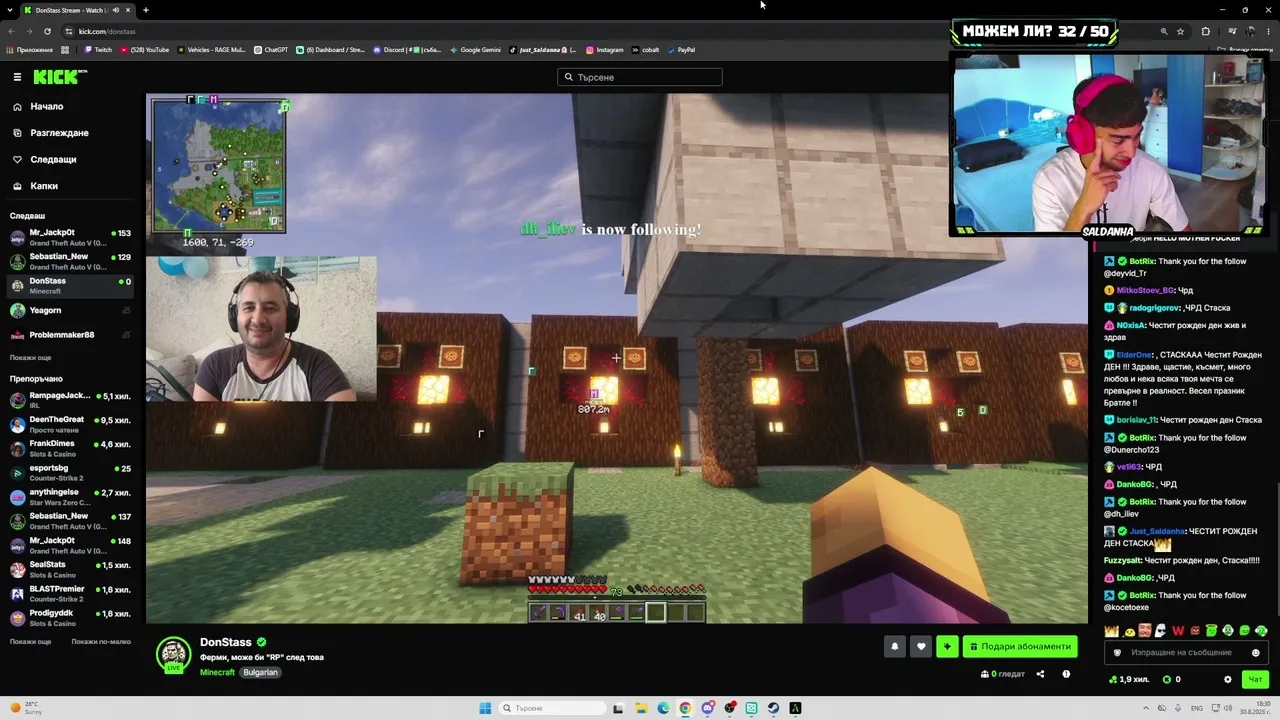The image size is (1280, 720).
Task: Open chat settings gear
Action: click(x=1228, y=680)
